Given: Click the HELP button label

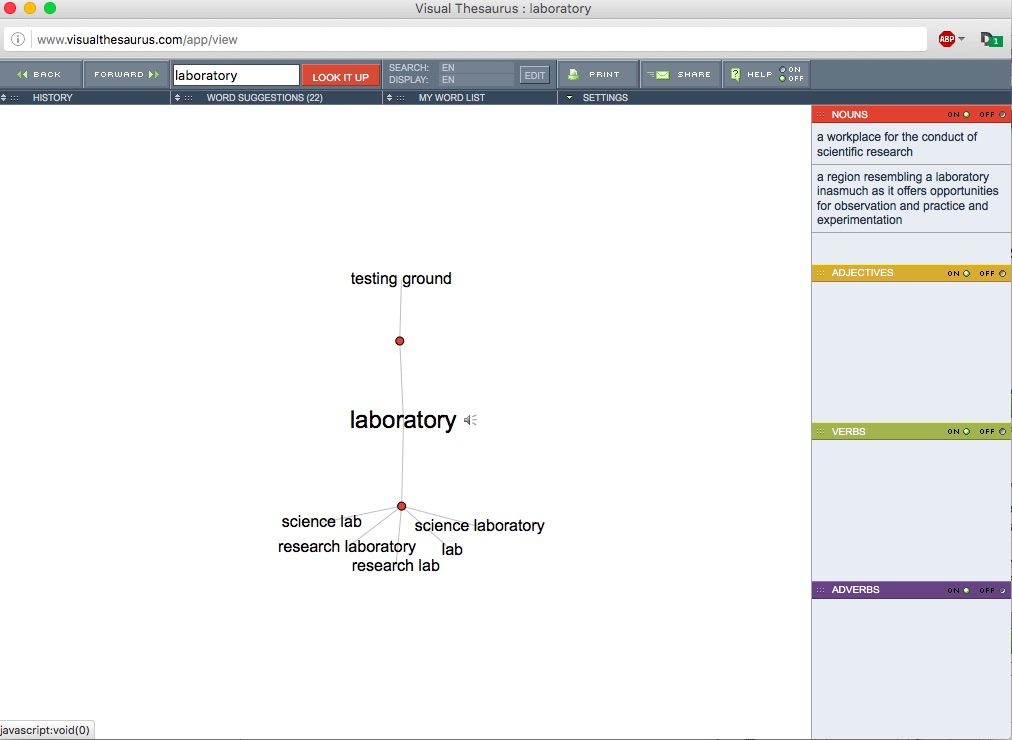Looking at the screenshot, I should coord(760,75).
